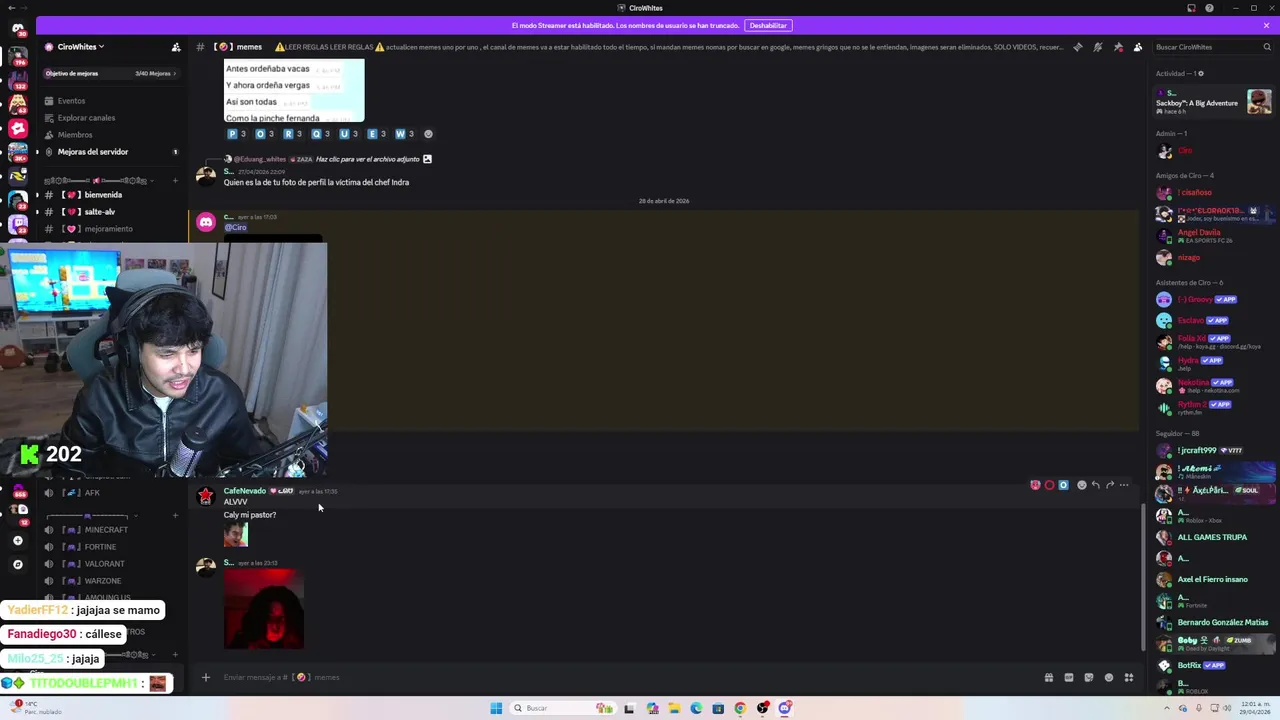Open Mejoras del servidor

pyautogui.click(x=110, y=152)
